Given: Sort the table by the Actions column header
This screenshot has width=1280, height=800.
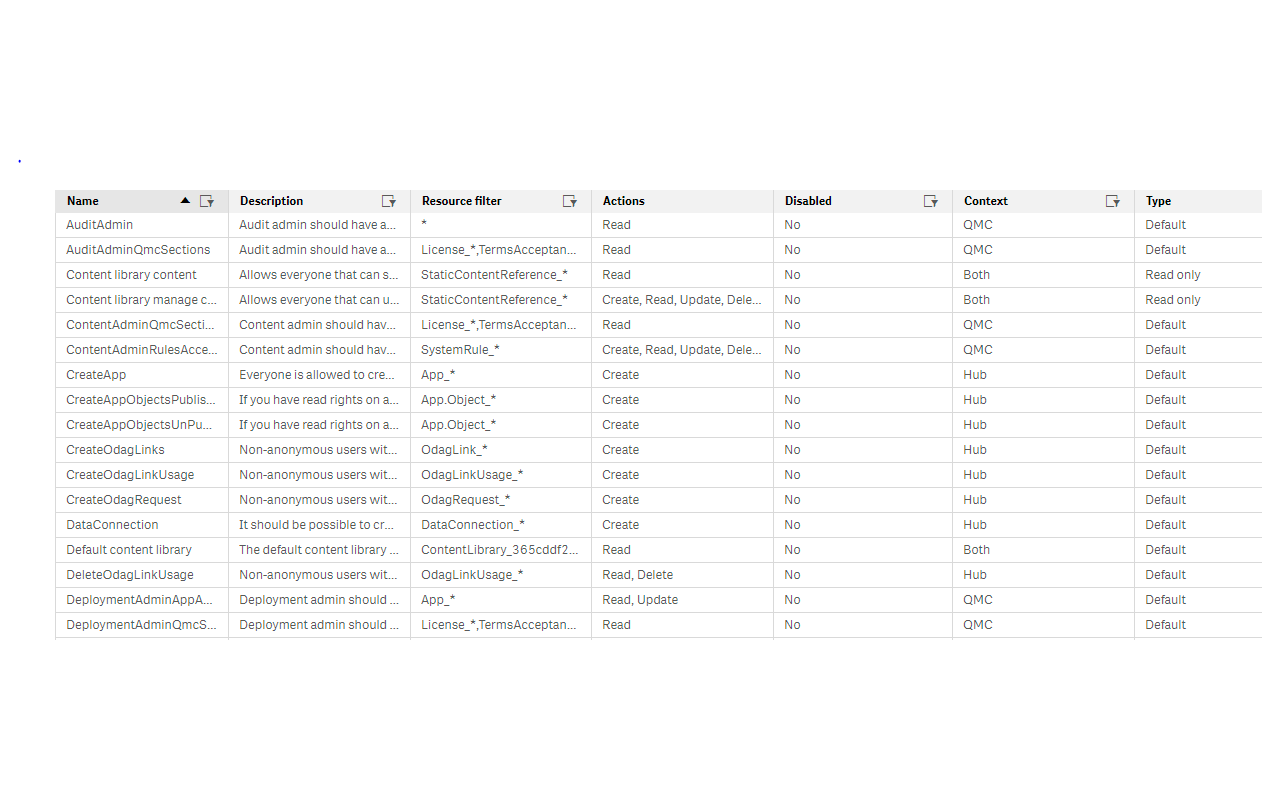Looking at the screenshot, I should pos(623,200).
